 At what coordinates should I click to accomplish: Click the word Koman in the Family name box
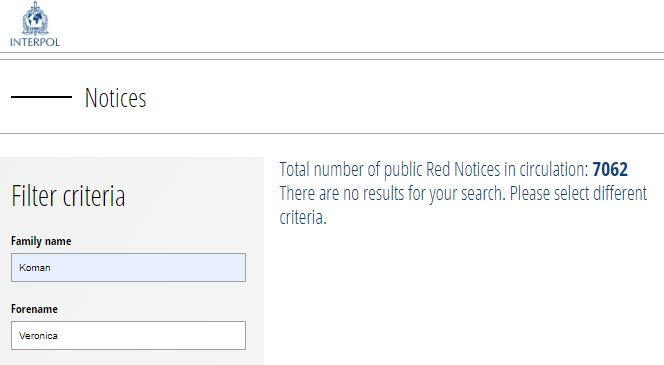coord(35,268)
